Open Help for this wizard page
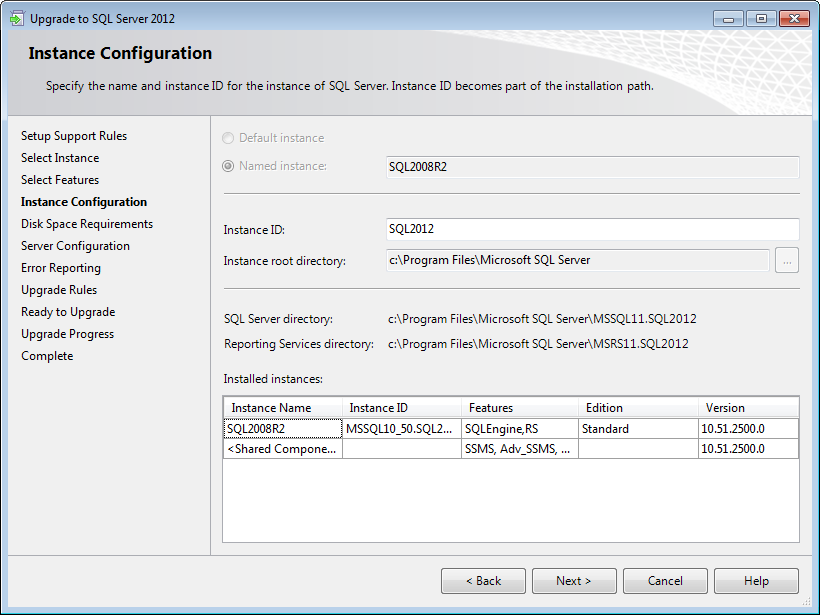Screen dimensions: 820x615 756,581
